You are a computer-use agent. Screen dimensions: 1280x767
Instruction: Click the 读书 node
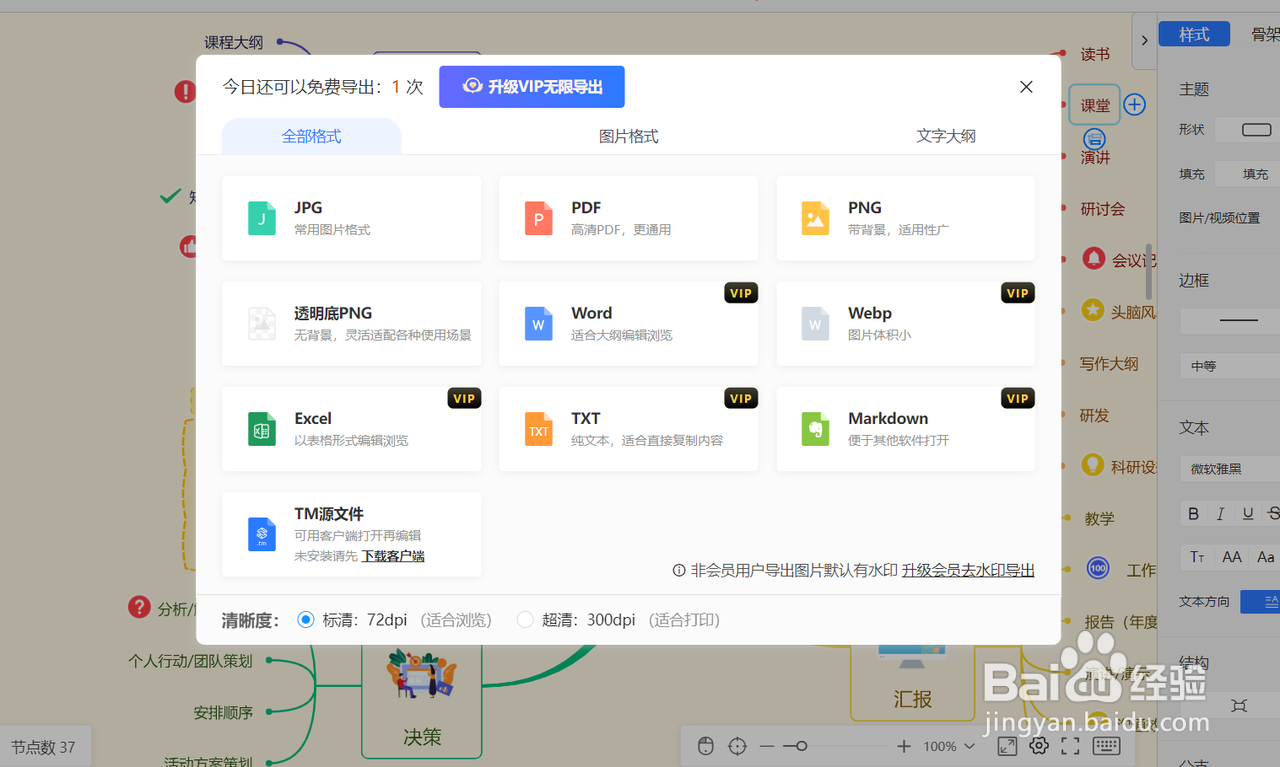[1095, 54]
